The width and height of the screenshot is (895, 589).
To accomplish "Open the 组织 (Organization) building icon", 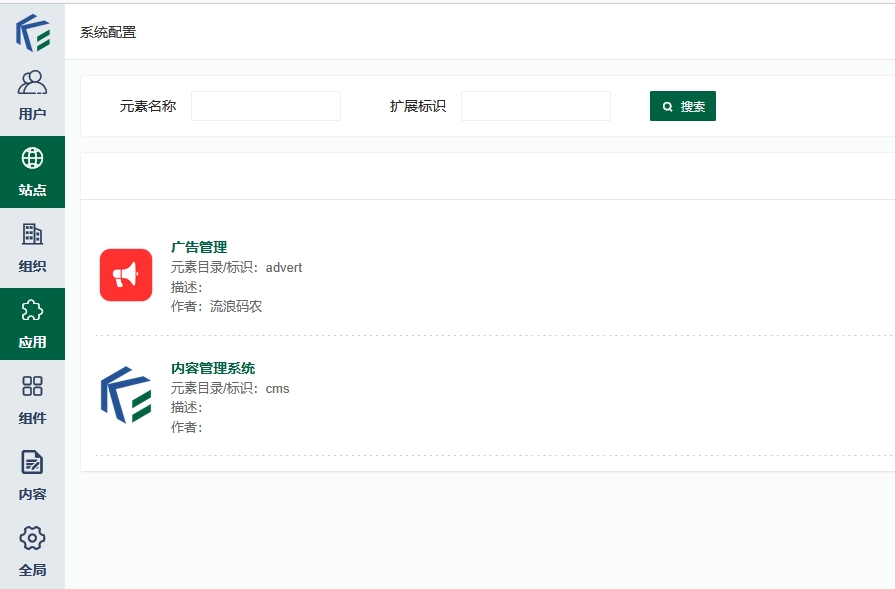I will pos(32,234).
